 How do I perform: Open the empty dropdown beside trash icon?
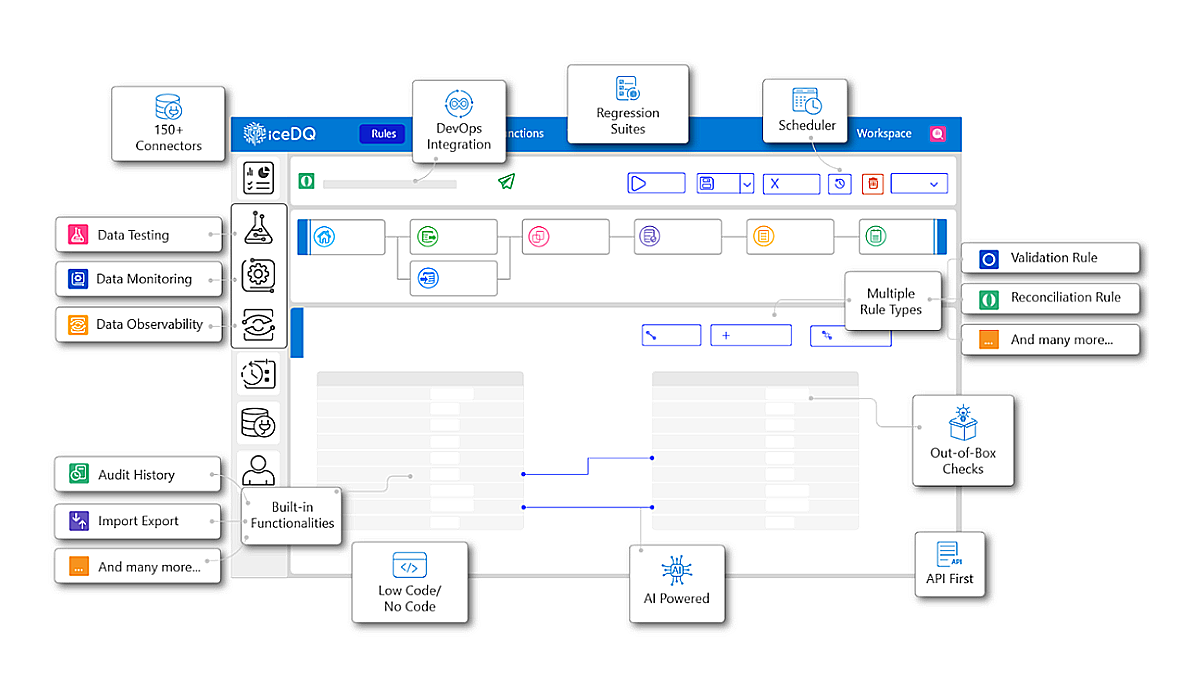coord(919,184)
